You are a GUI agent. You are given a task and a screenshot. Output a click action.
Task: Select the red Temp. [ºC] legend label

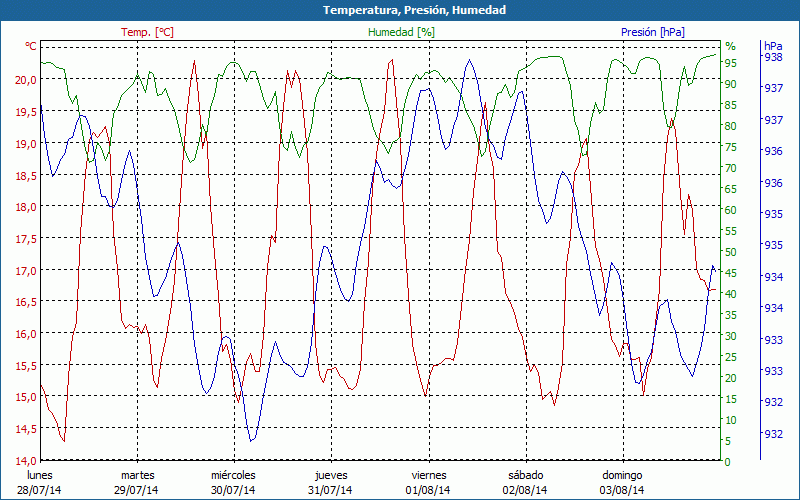[147, 32]
